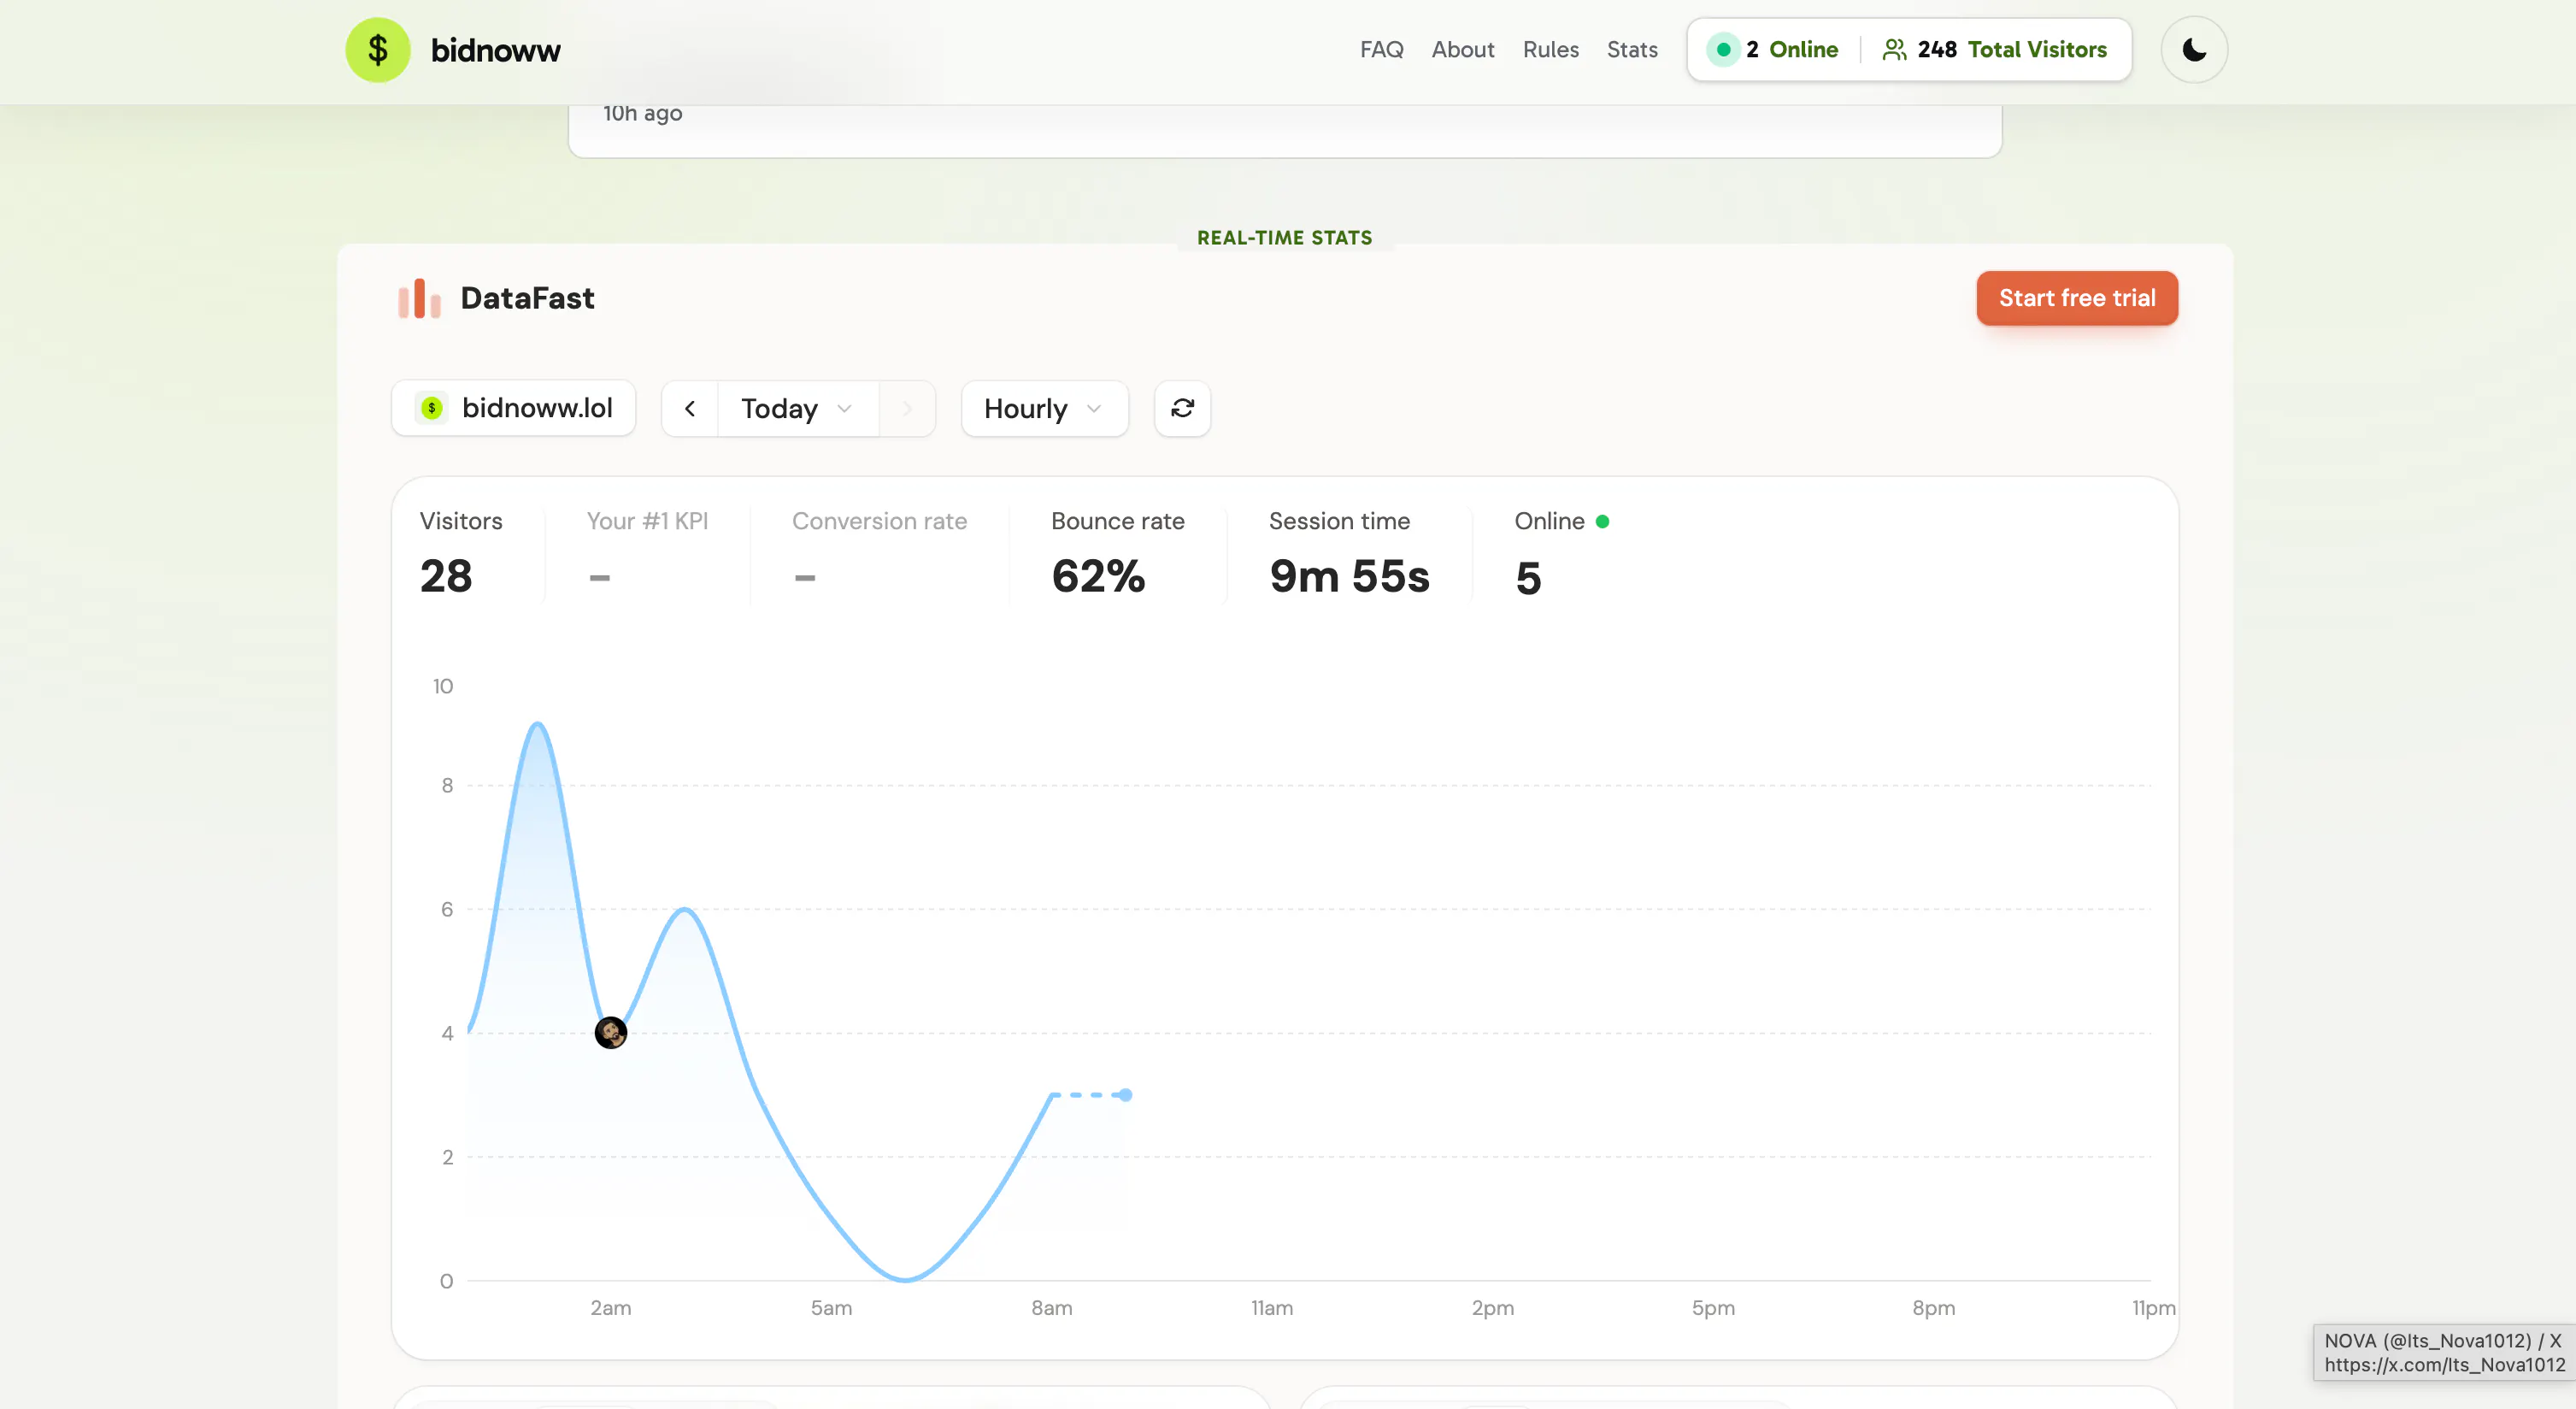This screenshot has height=1409, width=2576.
Task: Open the Hourly interval dropdown
Action: pyautogui.click(x=1044, y=408)
